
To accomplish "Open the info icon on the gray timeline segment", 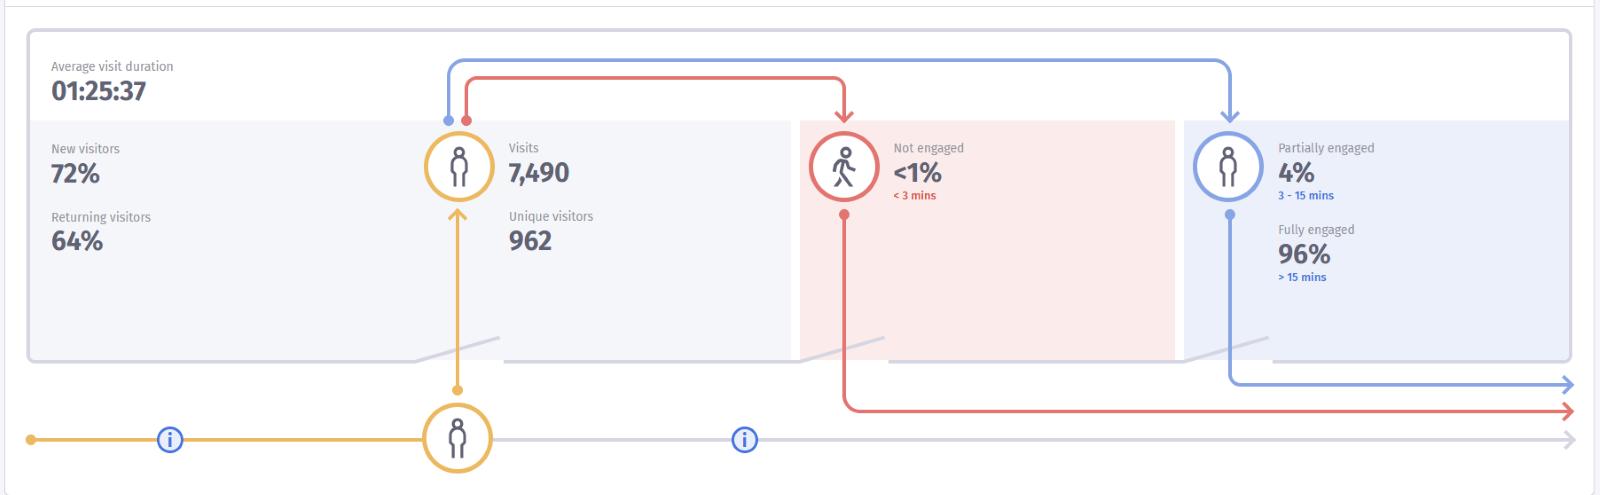I will 745,439.
